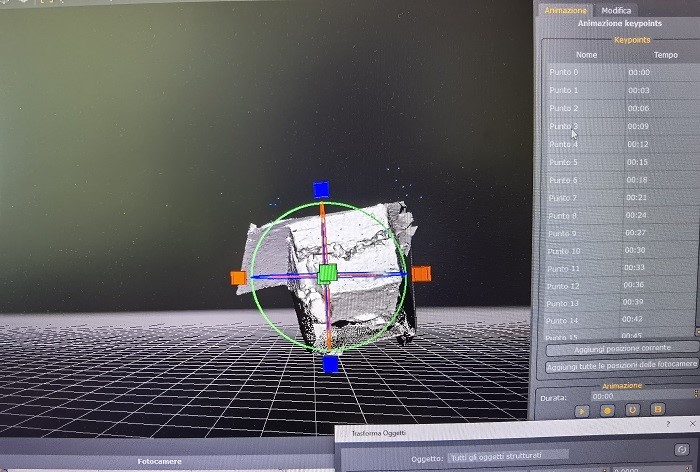Click the refresh icon in Trasforma Oggetti
This screenshot has height=472, width=700.
coord(681,451)
